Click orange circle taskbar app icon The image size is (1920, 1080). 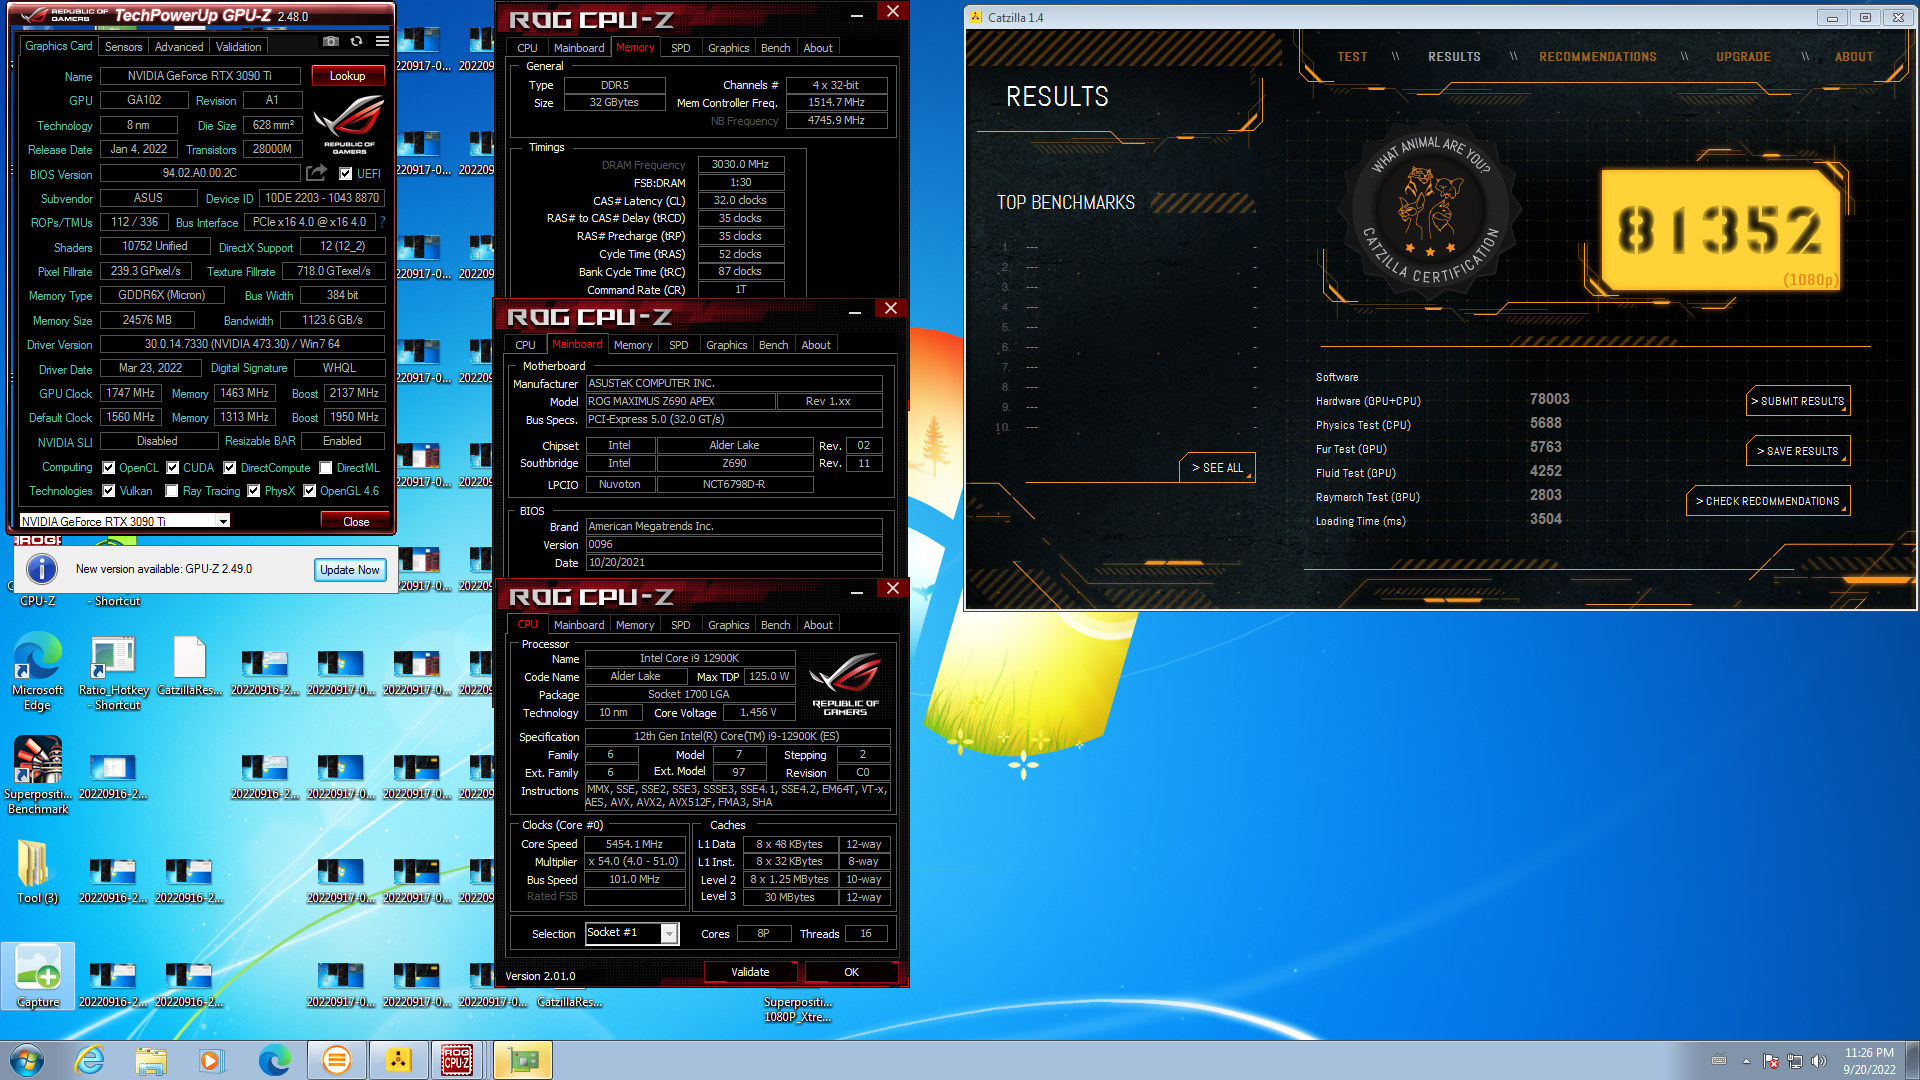point(337,1060)
